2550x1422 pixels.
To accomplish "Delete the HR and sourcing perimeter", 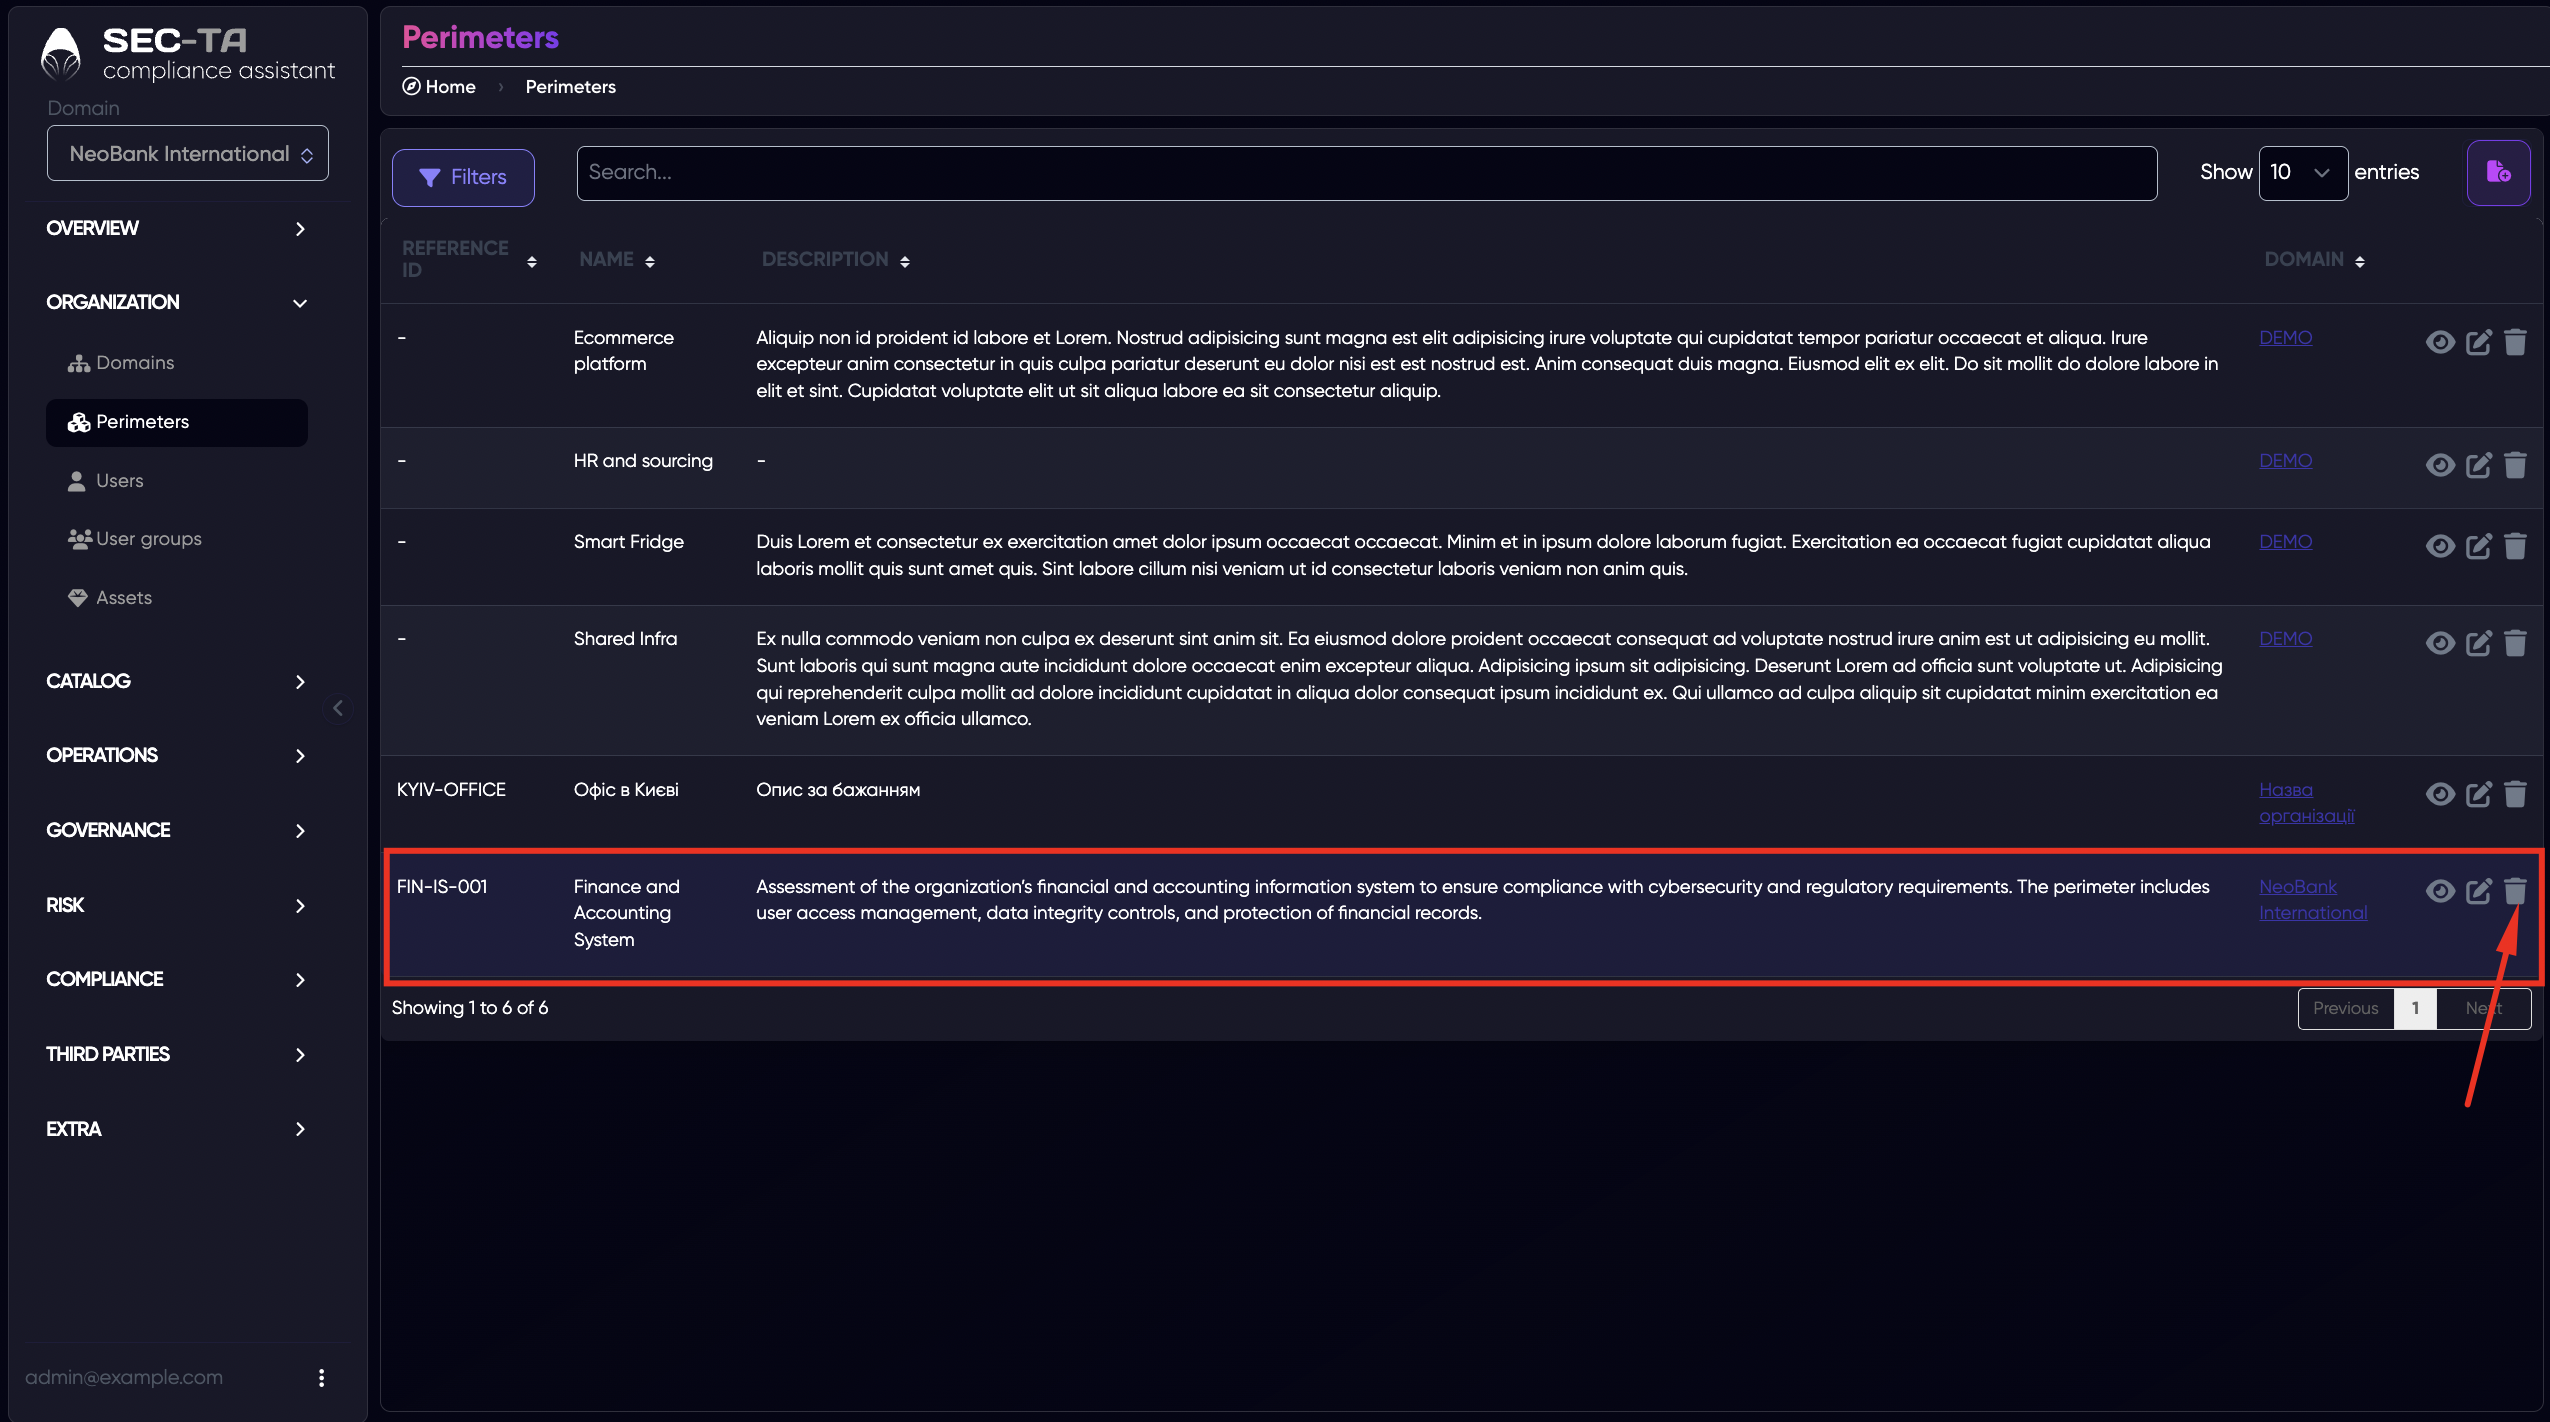I will (x=2515, y=464).
